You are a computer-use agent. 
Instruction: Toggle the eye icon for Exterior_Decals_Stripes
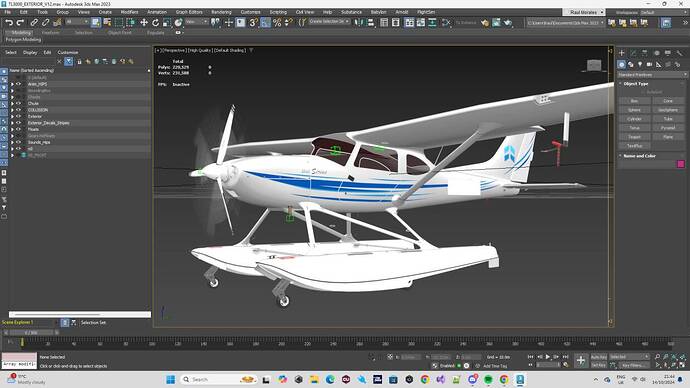pos(18,123)
